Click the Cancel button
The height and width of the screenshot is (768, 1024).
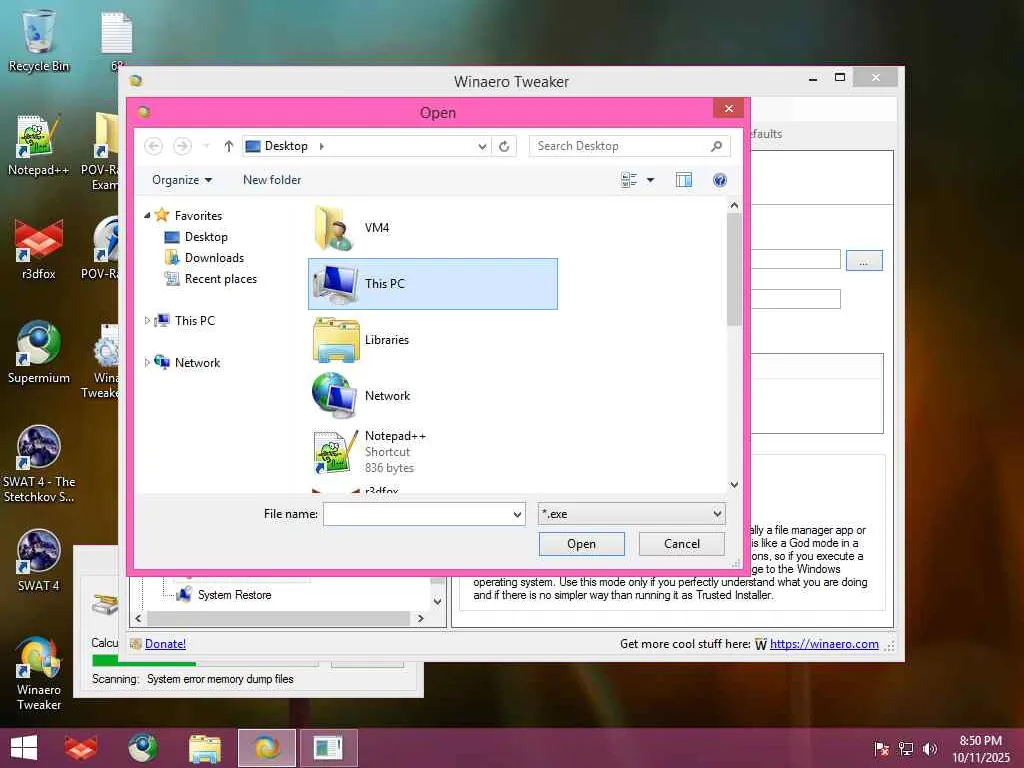[682, 544]
